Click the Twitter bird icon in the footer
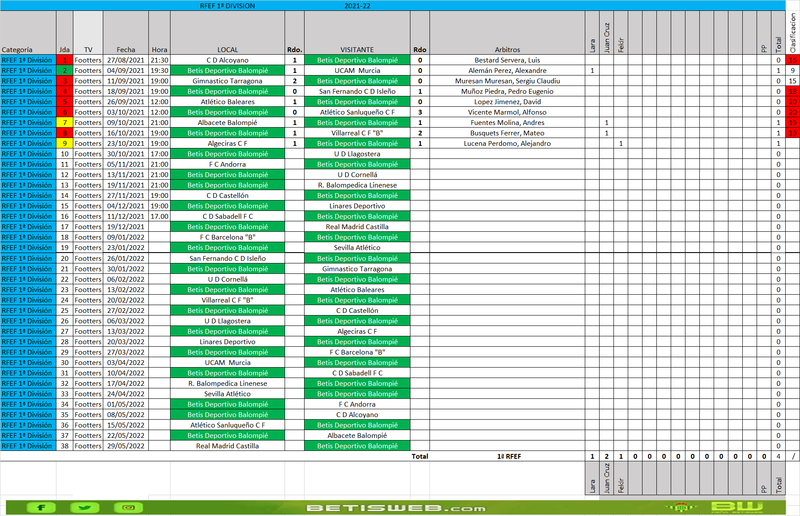Image resolution: width=800 pixels, height=516 pixels. click(85, 507)
